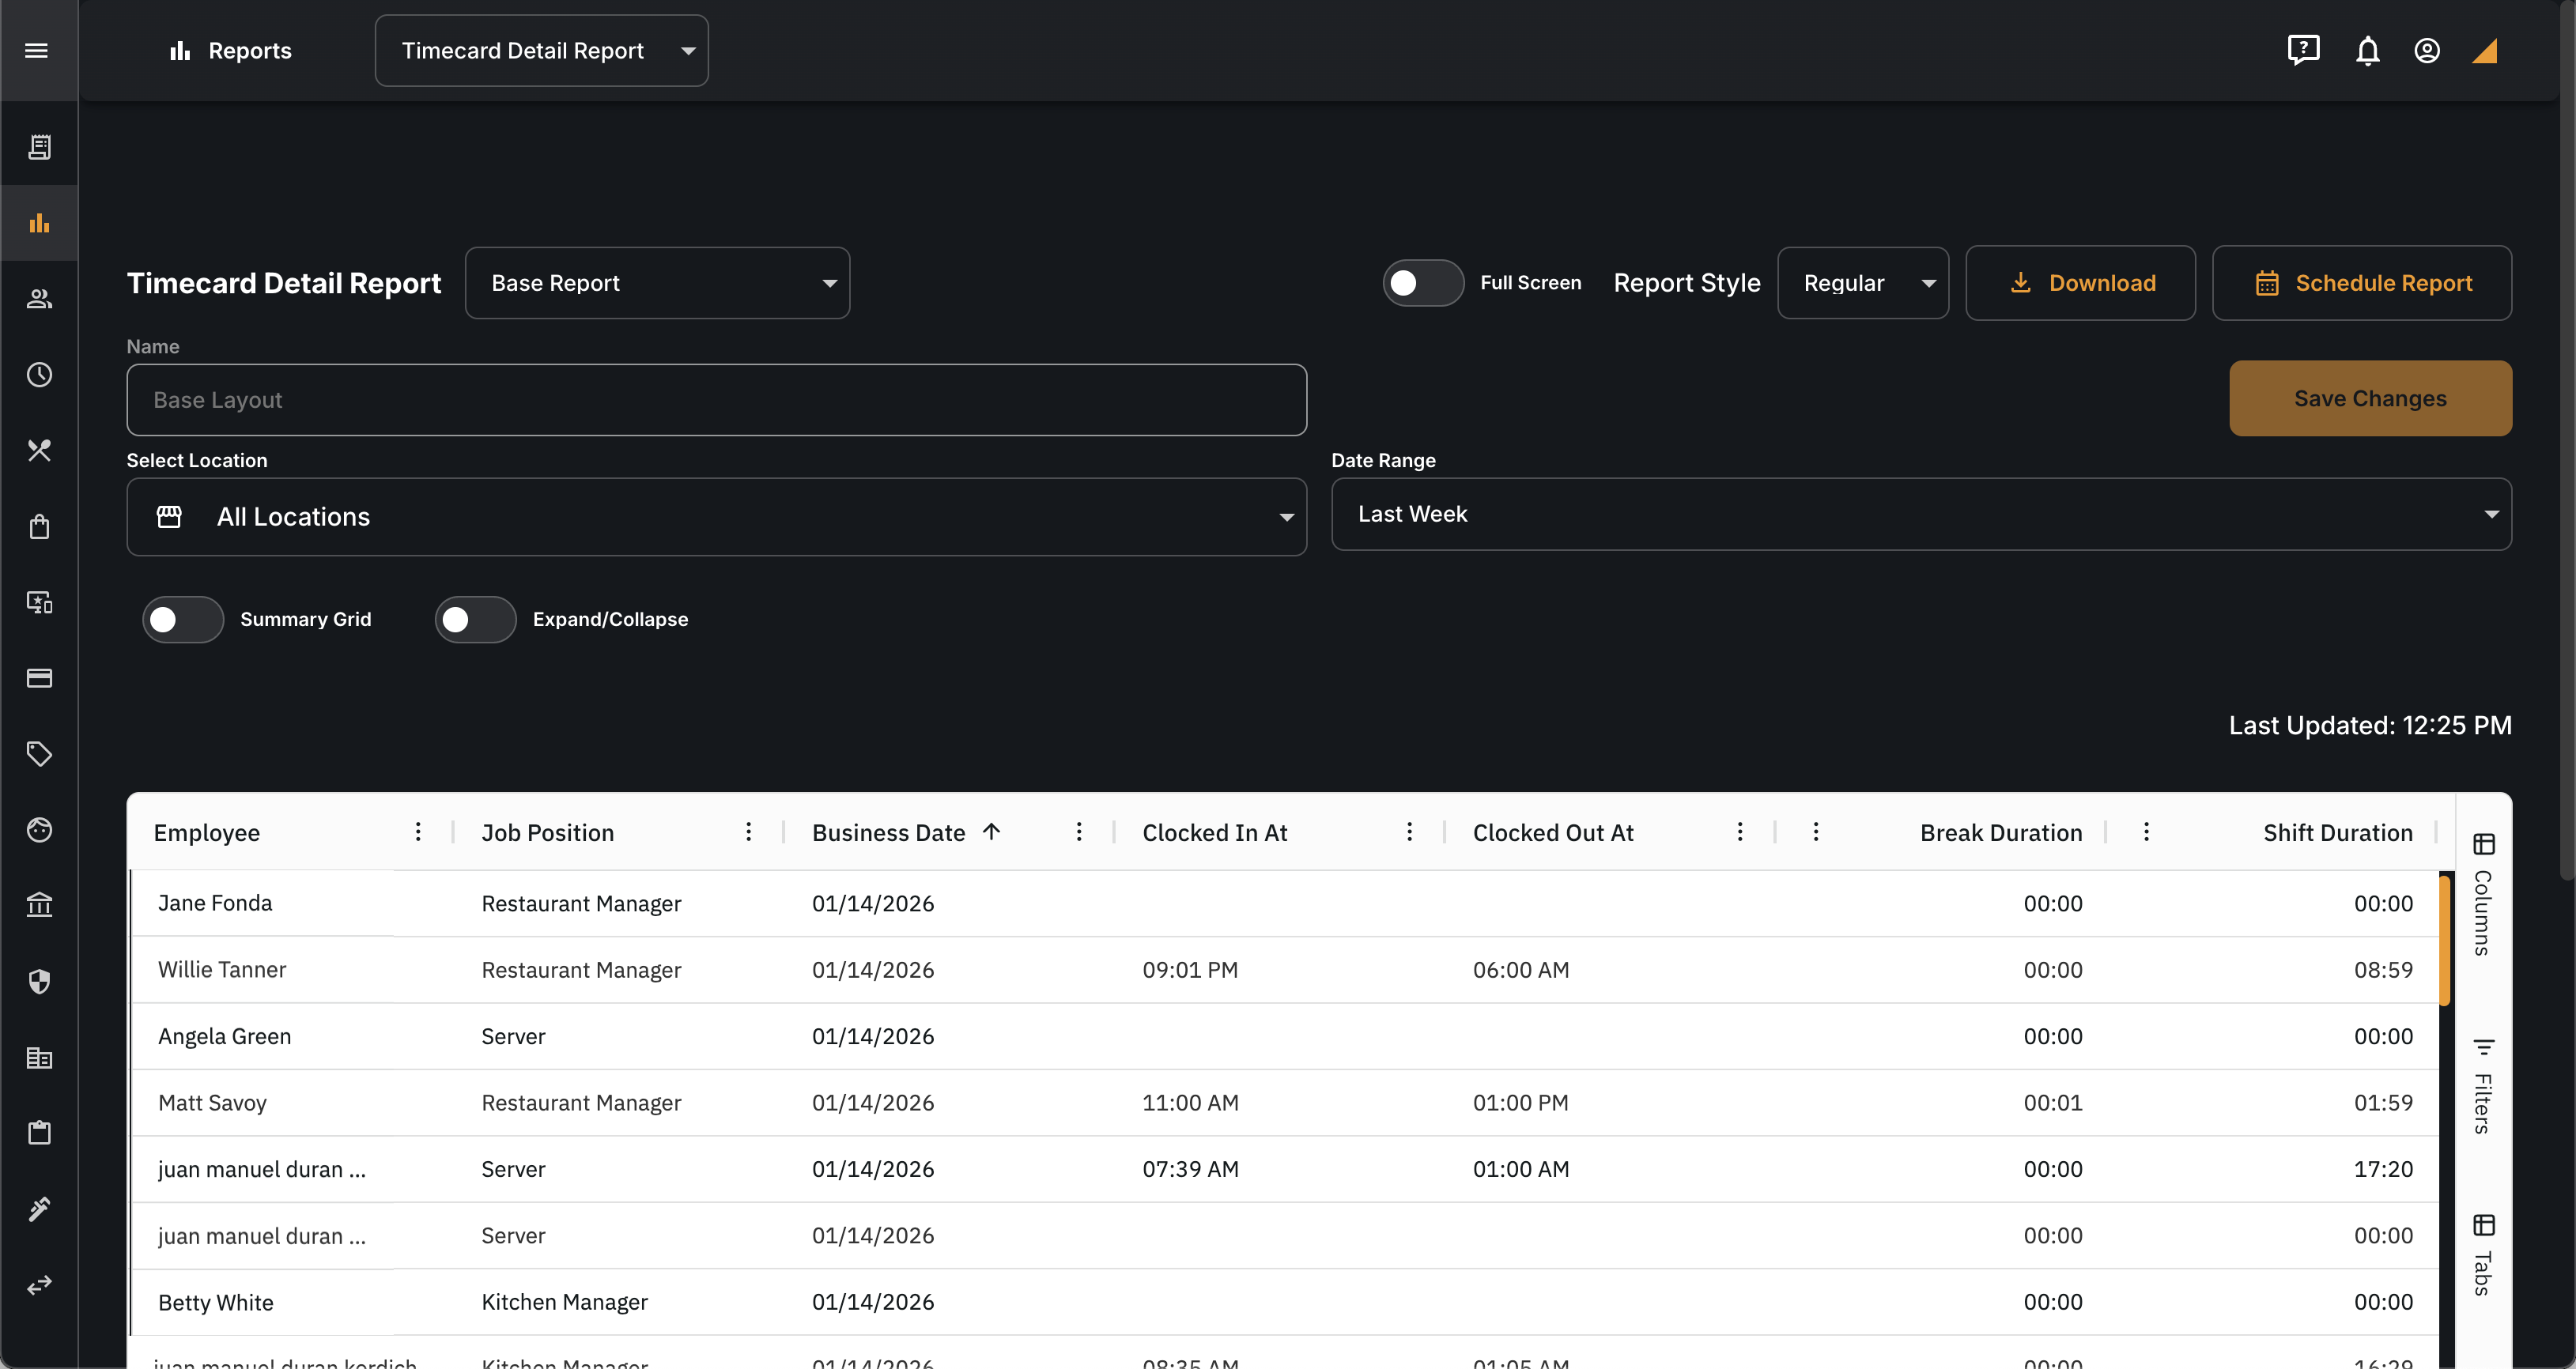Toggle the Full Screen switch

1422,283
